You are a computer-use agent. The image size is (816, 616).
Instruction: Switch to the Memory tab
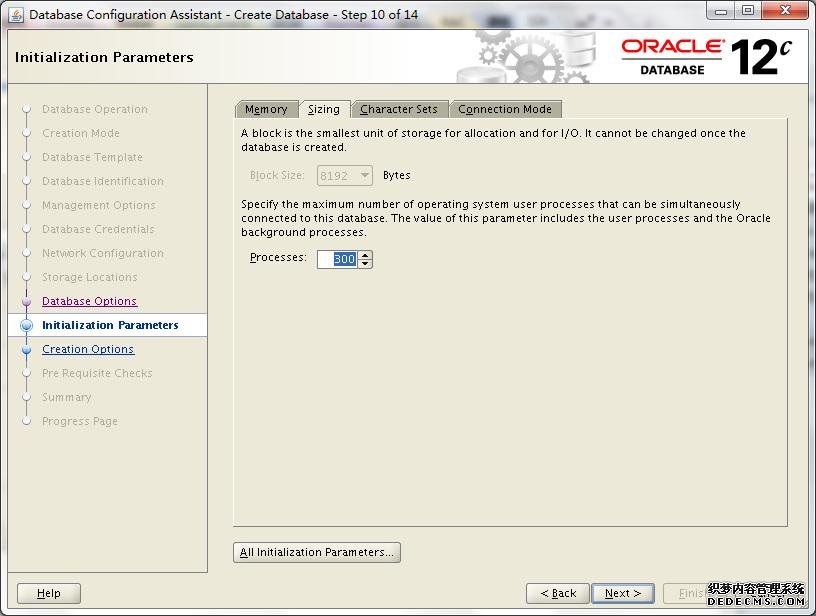click(x=266, y=109)
